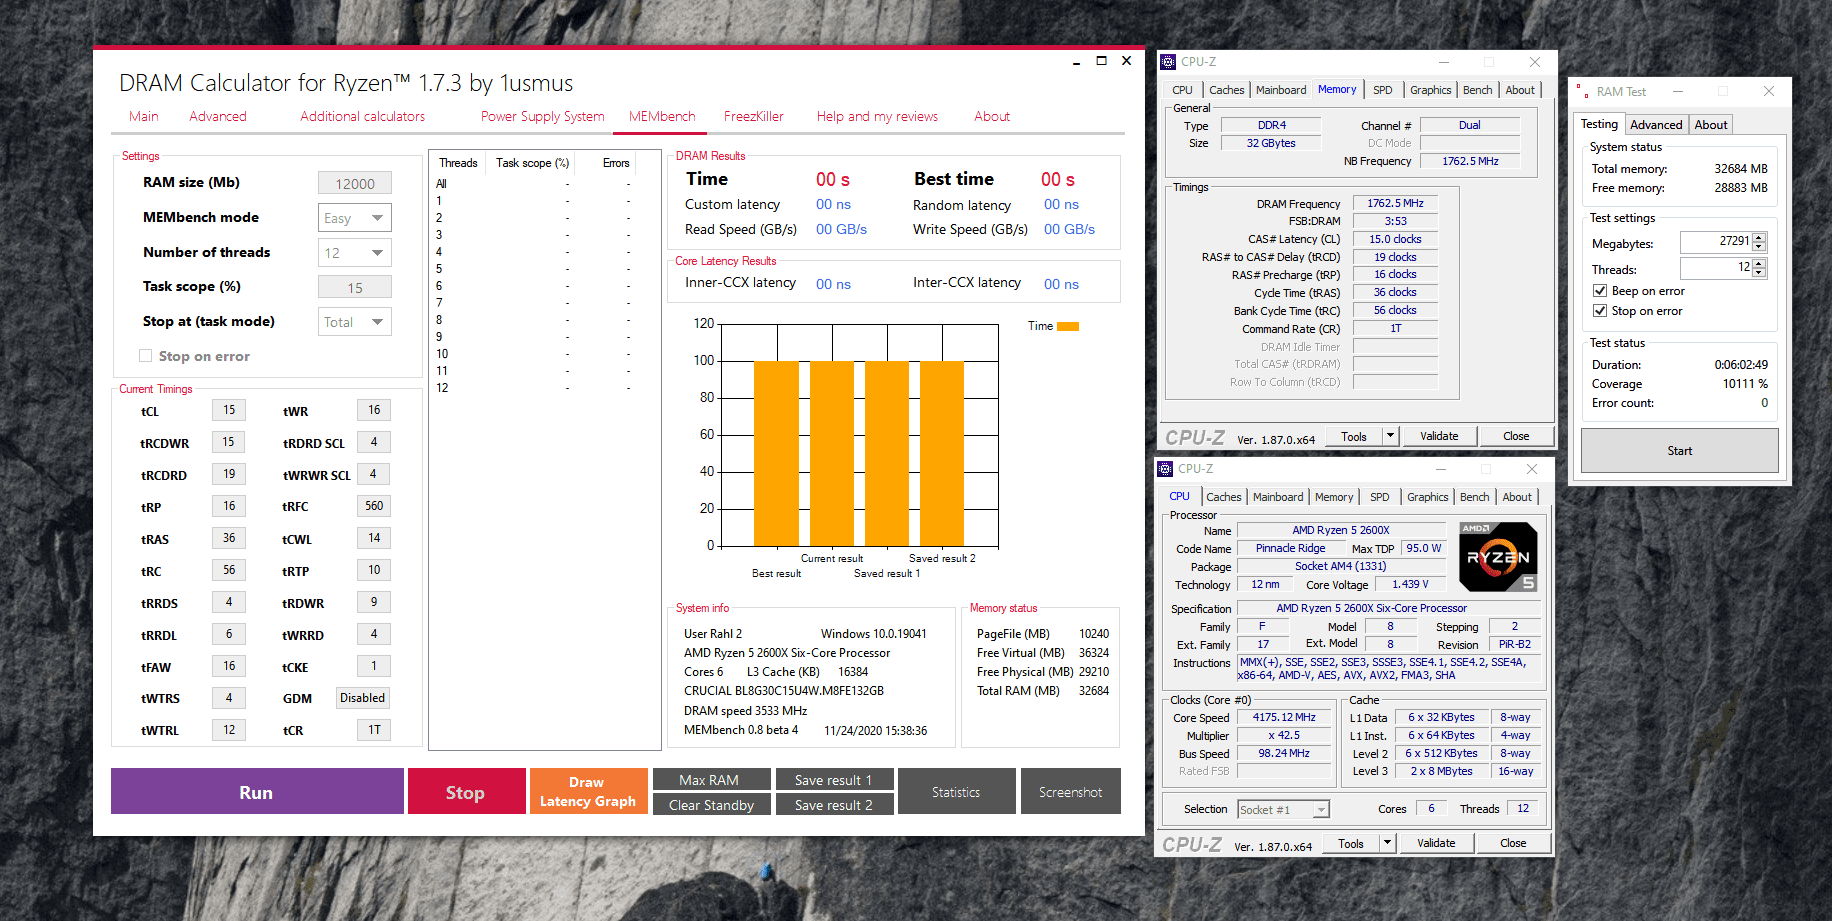
Task: Open the Power Supply System tab
Action: [x=543, y=116]
